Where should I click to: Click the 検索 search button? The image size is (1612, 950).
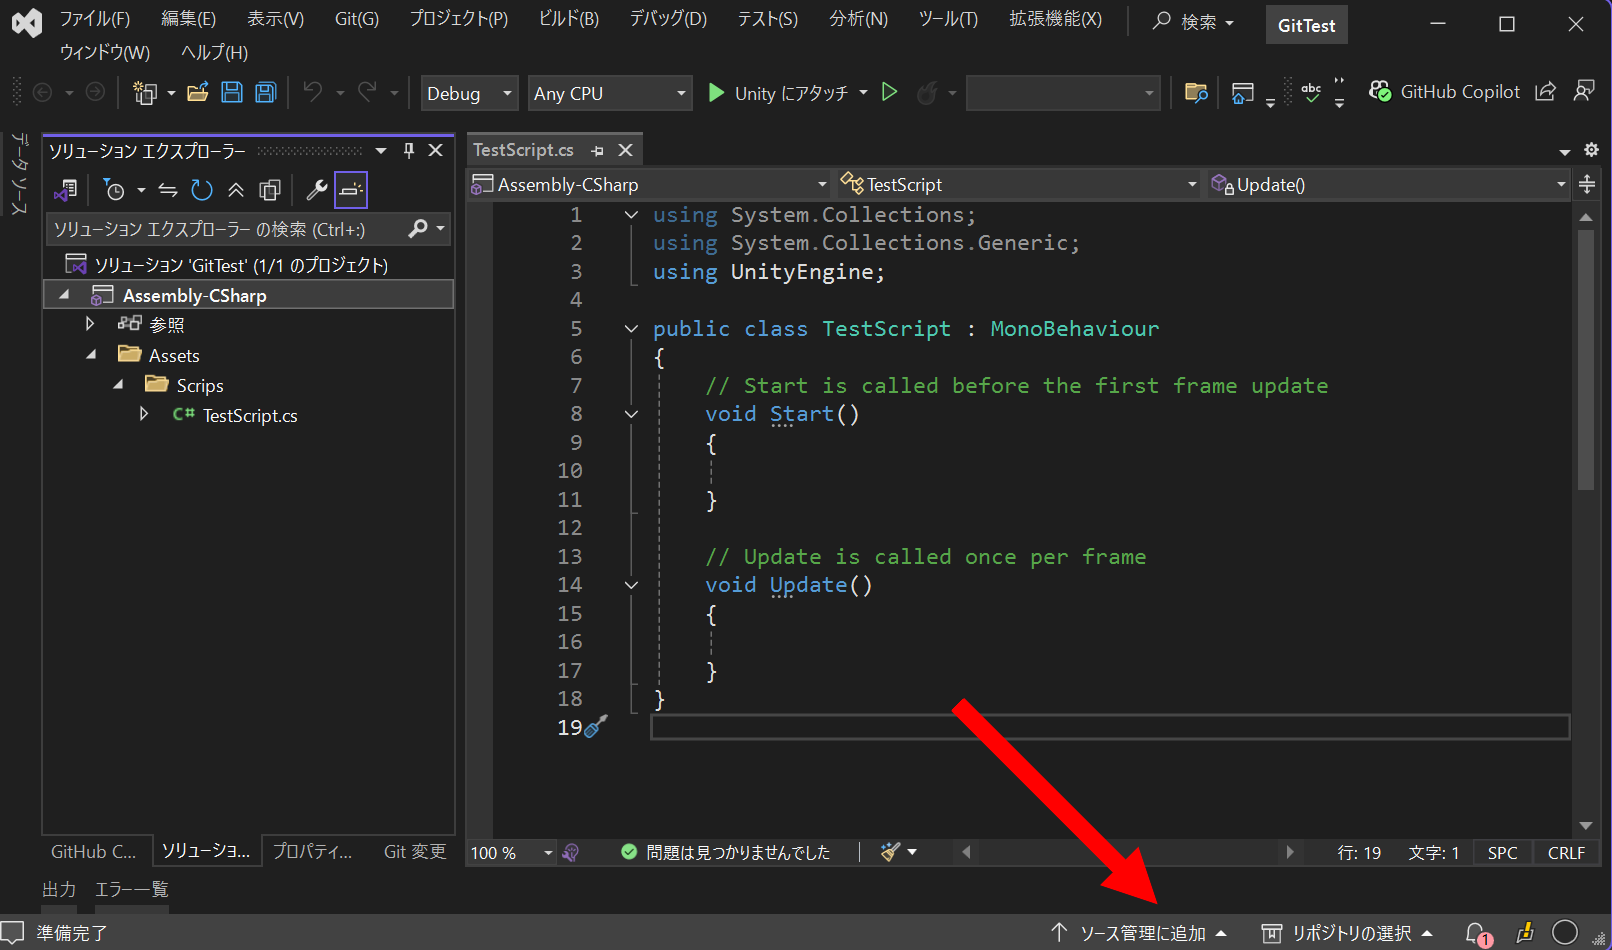pyautogui.click(x=1194, y=22)
